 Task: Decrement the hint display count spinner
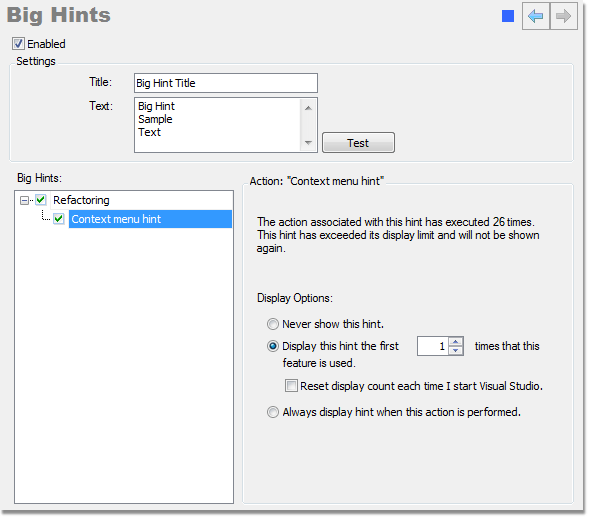pyautogui.click(x=456, y=350)
